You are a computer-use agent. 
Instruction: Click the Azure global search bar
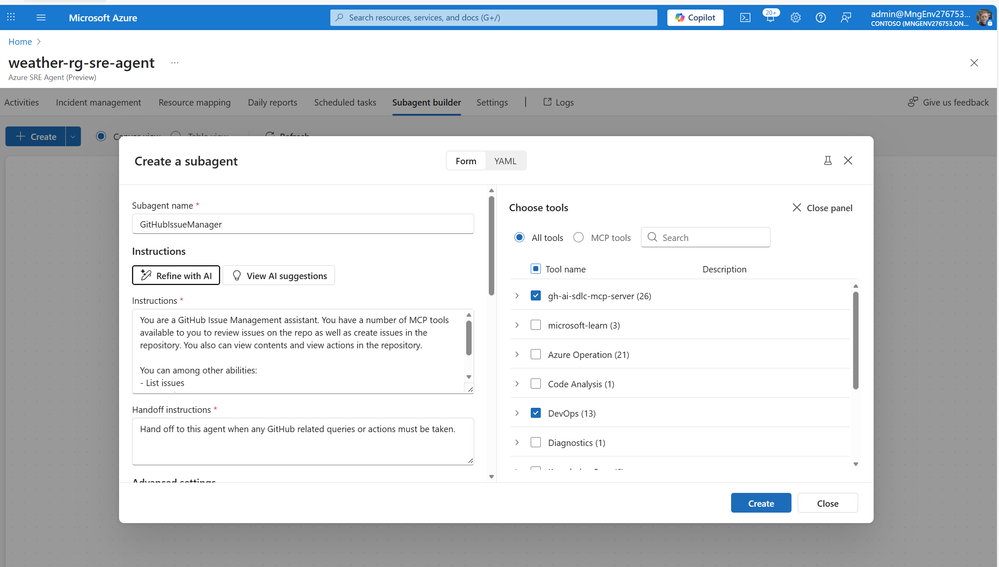pyautogui.click(x=493, y=17)
